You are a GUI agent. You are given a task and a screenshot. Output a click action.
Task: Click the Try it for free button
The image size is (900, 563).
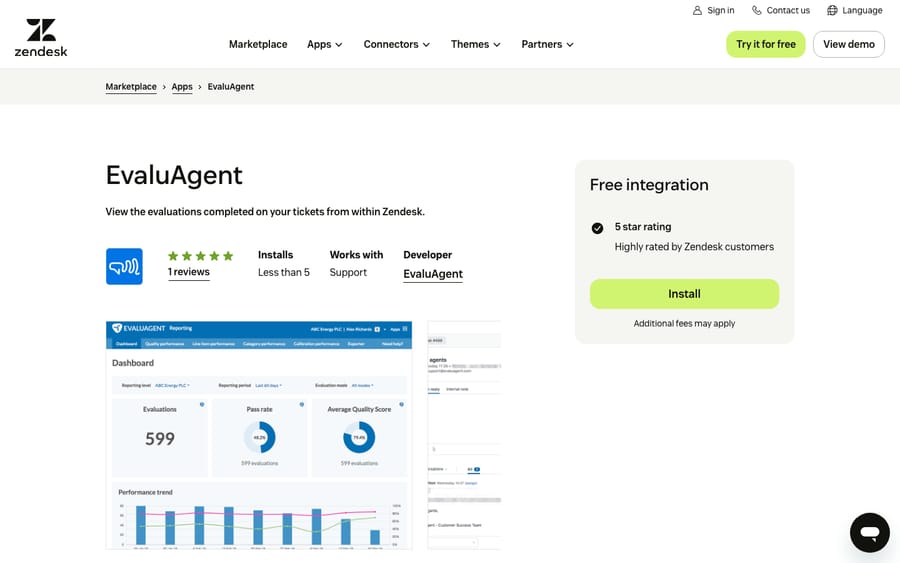[x=766, y=44]
